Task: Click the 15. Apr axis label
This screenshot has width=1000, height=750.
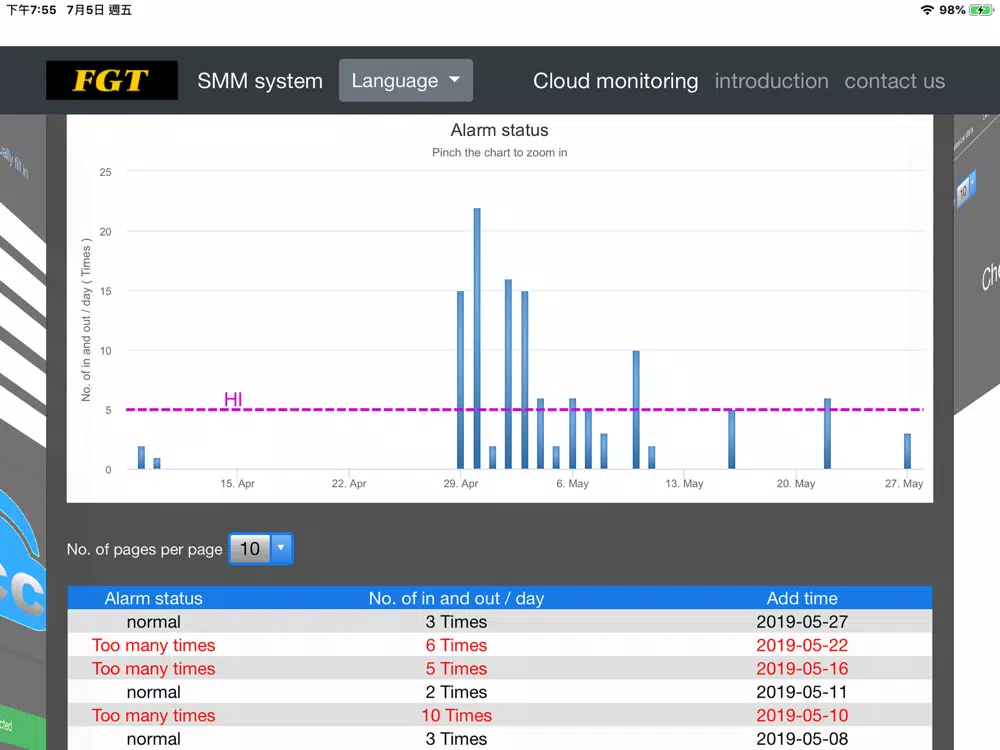Action: coord(237,483)
